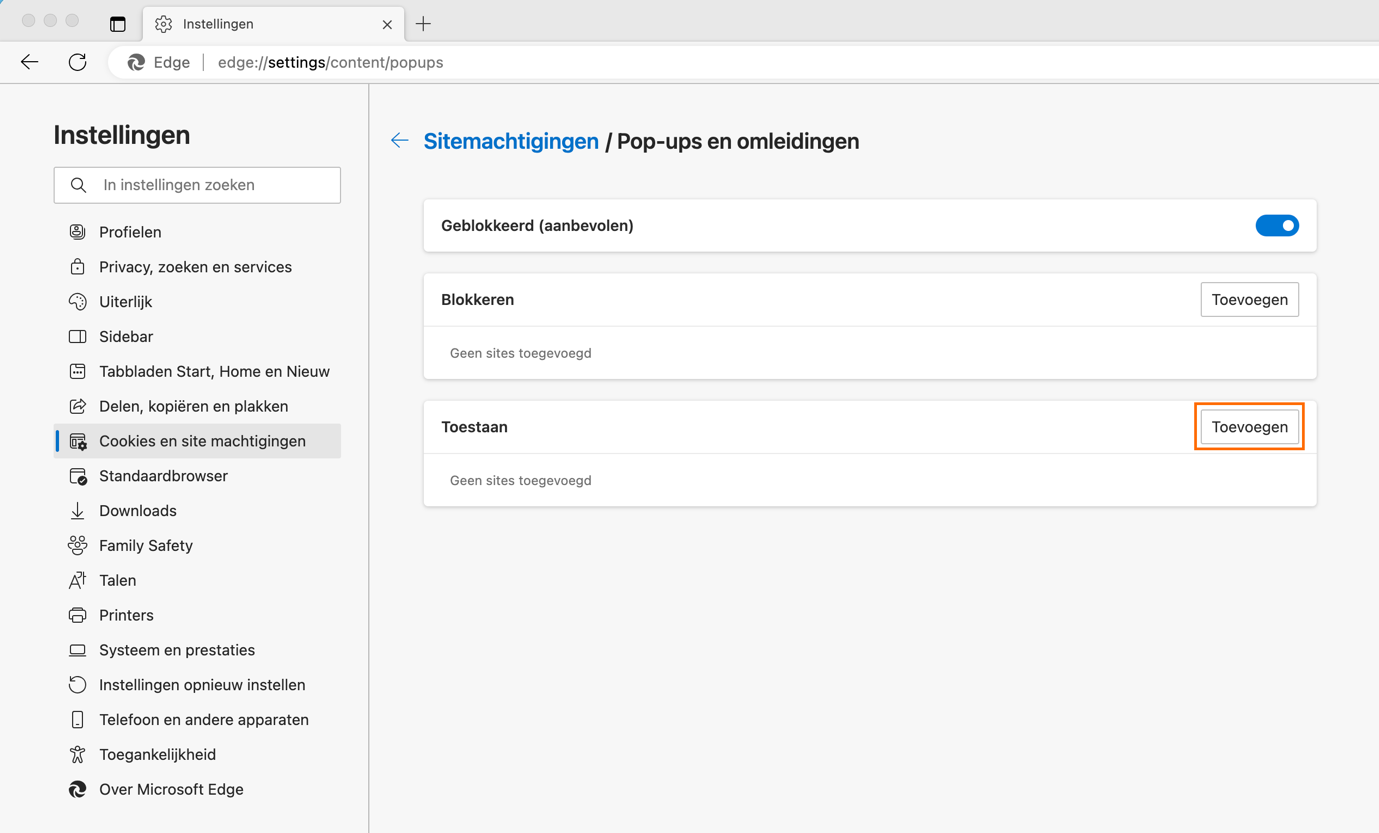Open Standaardbrowser via its checkmark icon

[x=78, y=475]
